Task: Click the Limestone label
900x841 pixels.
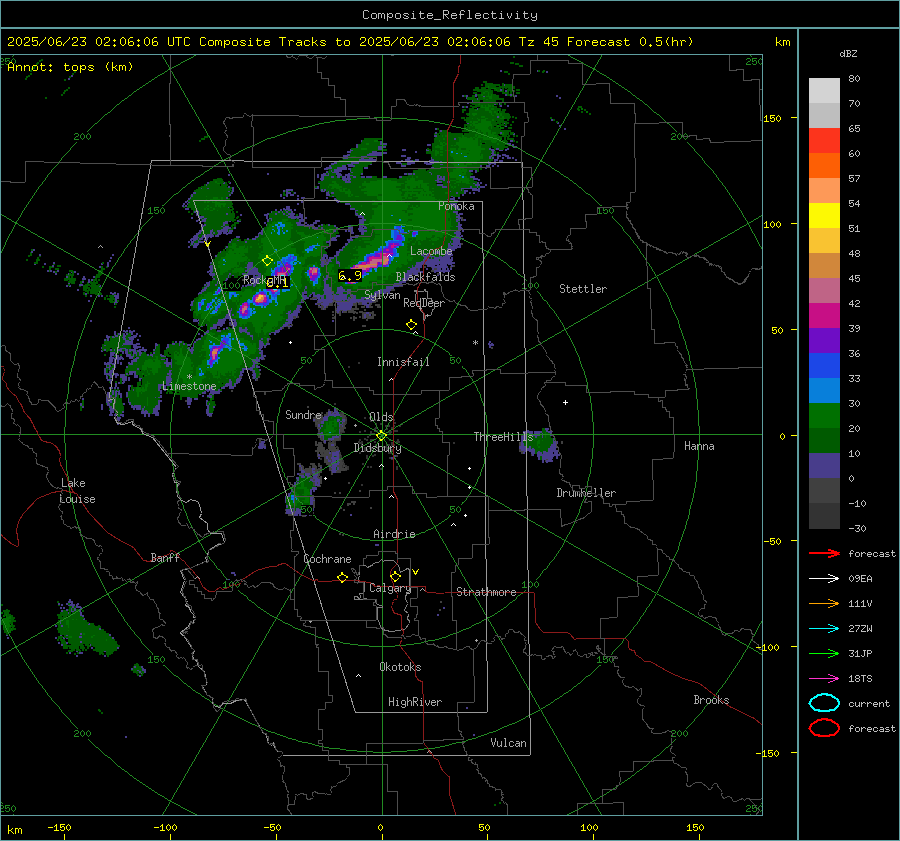Action: [x=189, y=386]
